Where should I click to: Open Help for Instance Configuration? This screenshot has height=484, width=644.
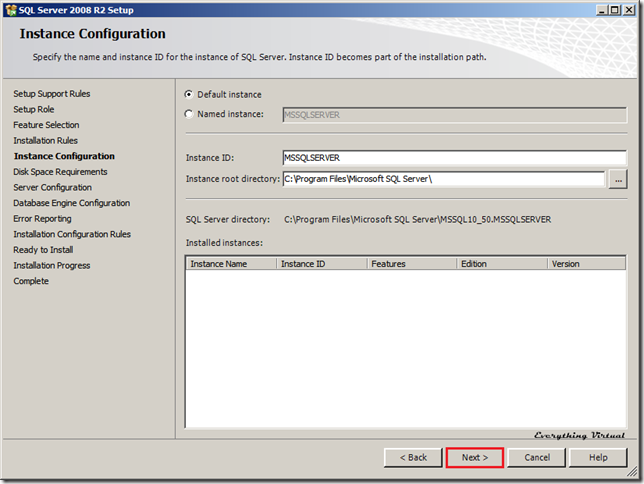(x=598, y=457)
